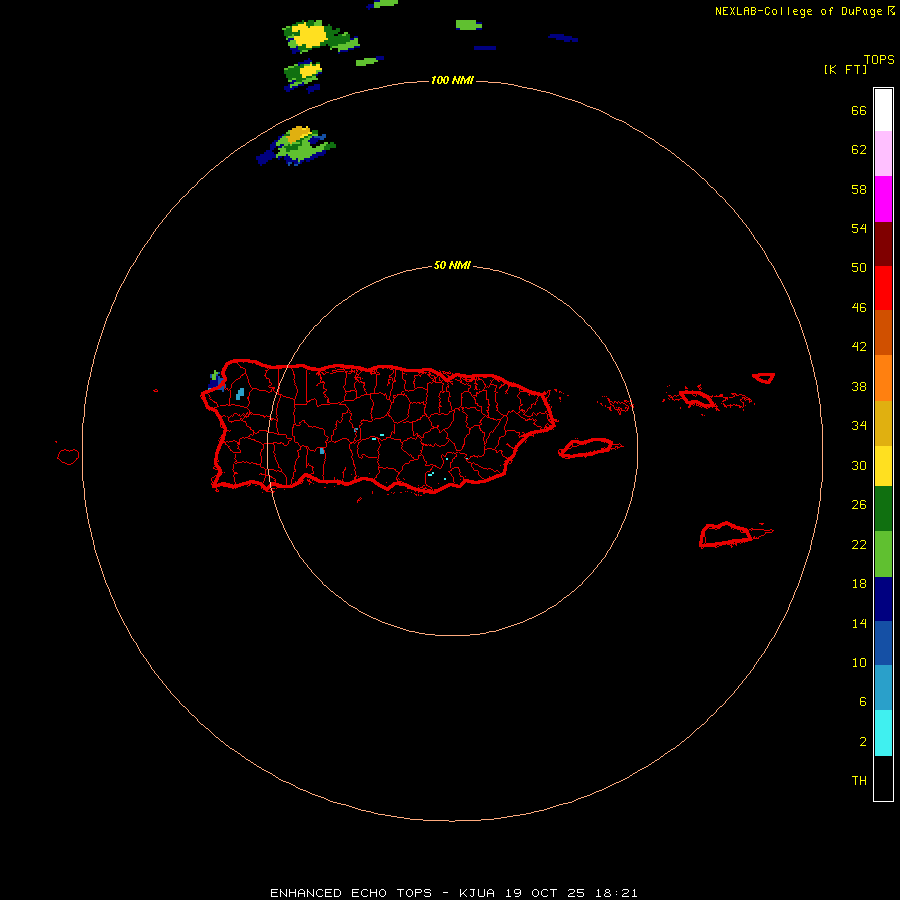The height and width of the screenshot is (900, 900).
Task: Click the '58' legend value
Action: point(859,189)
